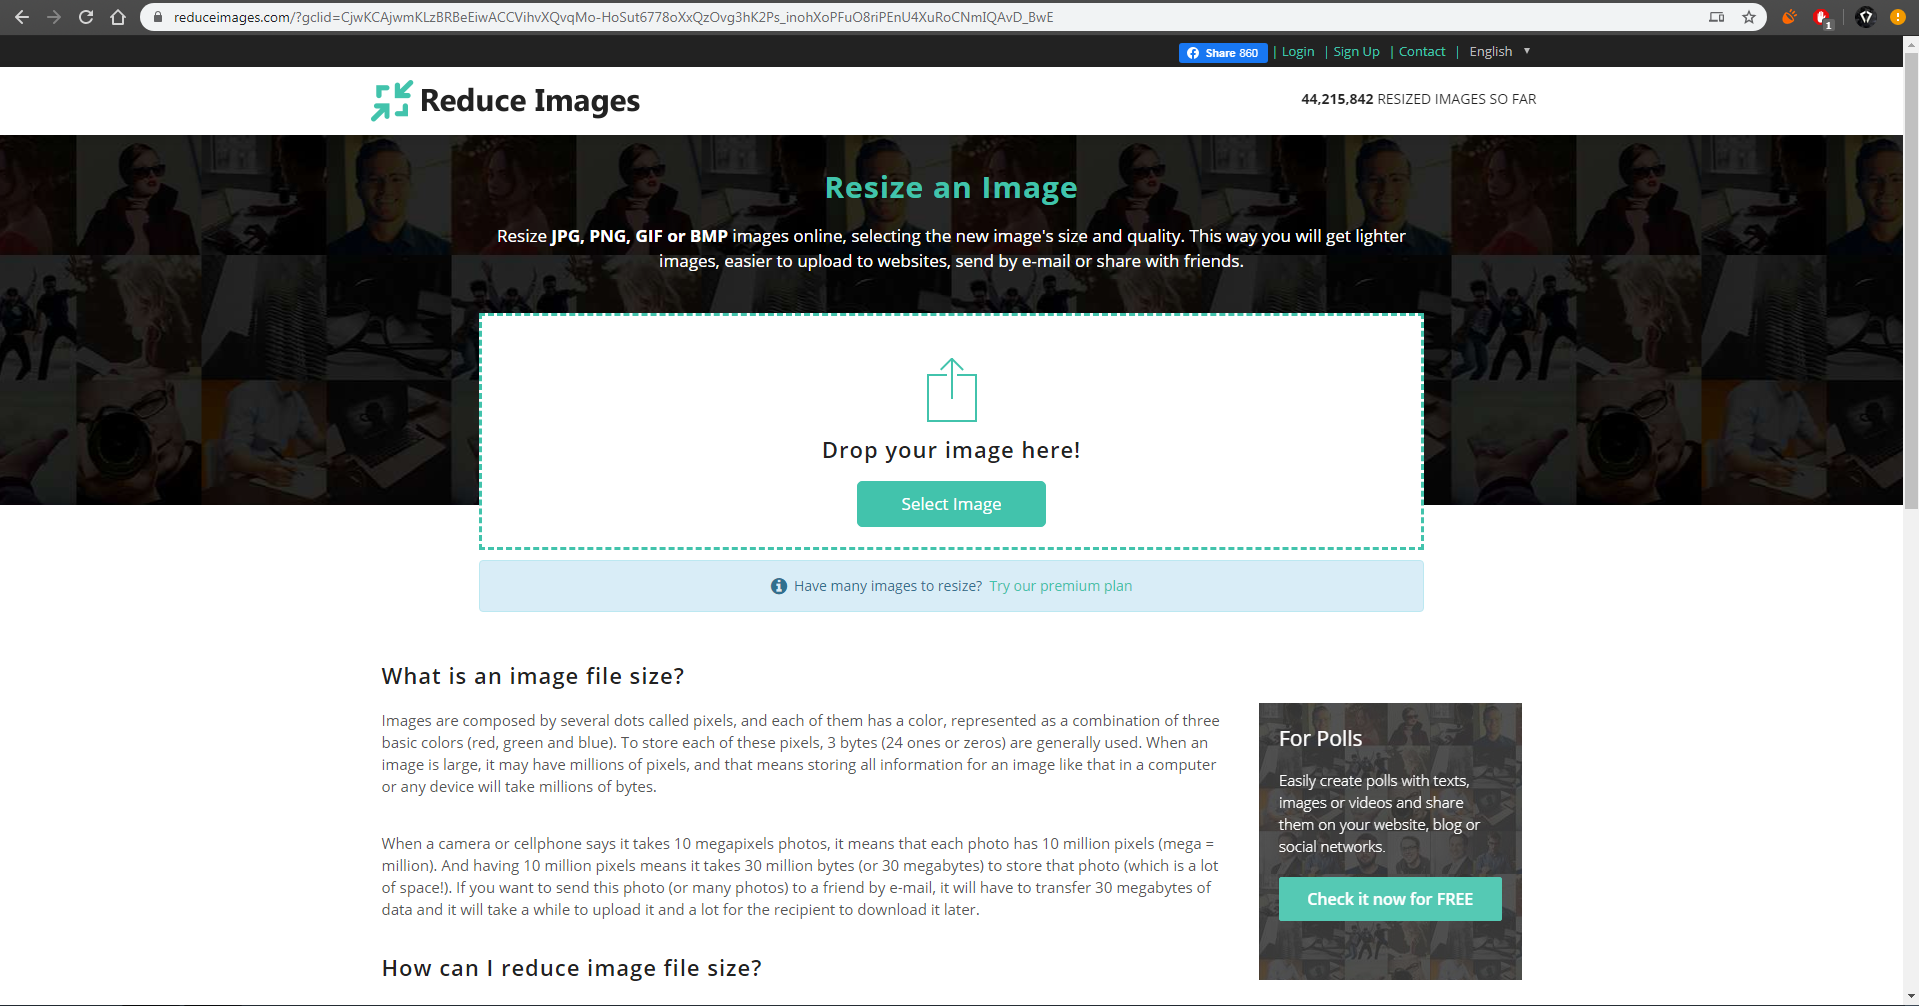
Task: Open the orange lamp extension
Action: click(x=1789, y=17)
